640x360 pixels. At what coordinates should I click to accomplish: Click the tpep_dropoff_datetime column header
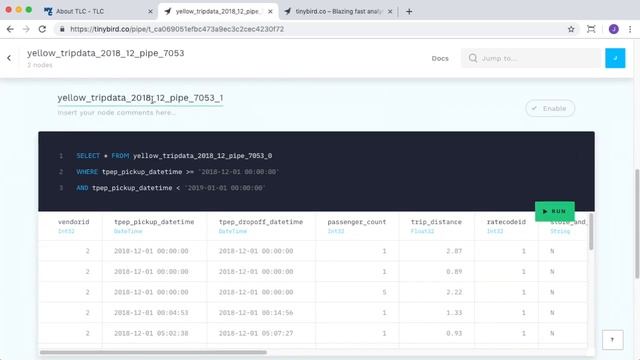[261, 222]
